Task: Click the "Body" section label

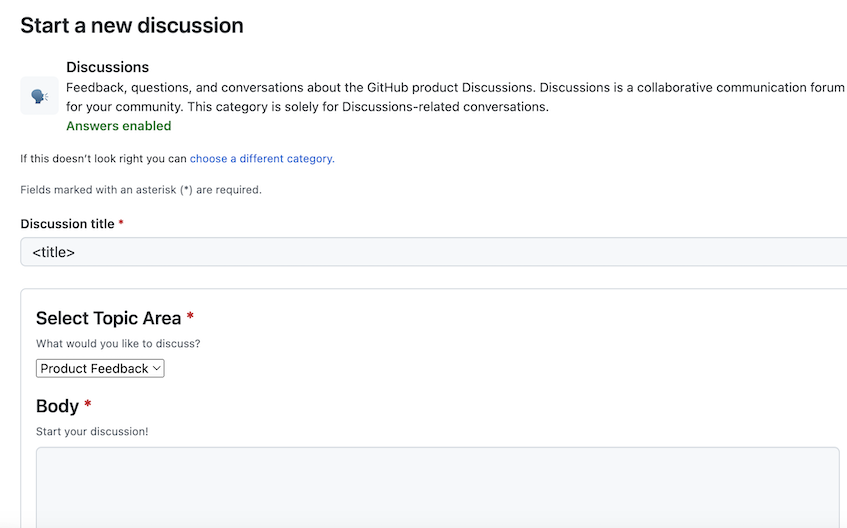Action: click(57, 406)
